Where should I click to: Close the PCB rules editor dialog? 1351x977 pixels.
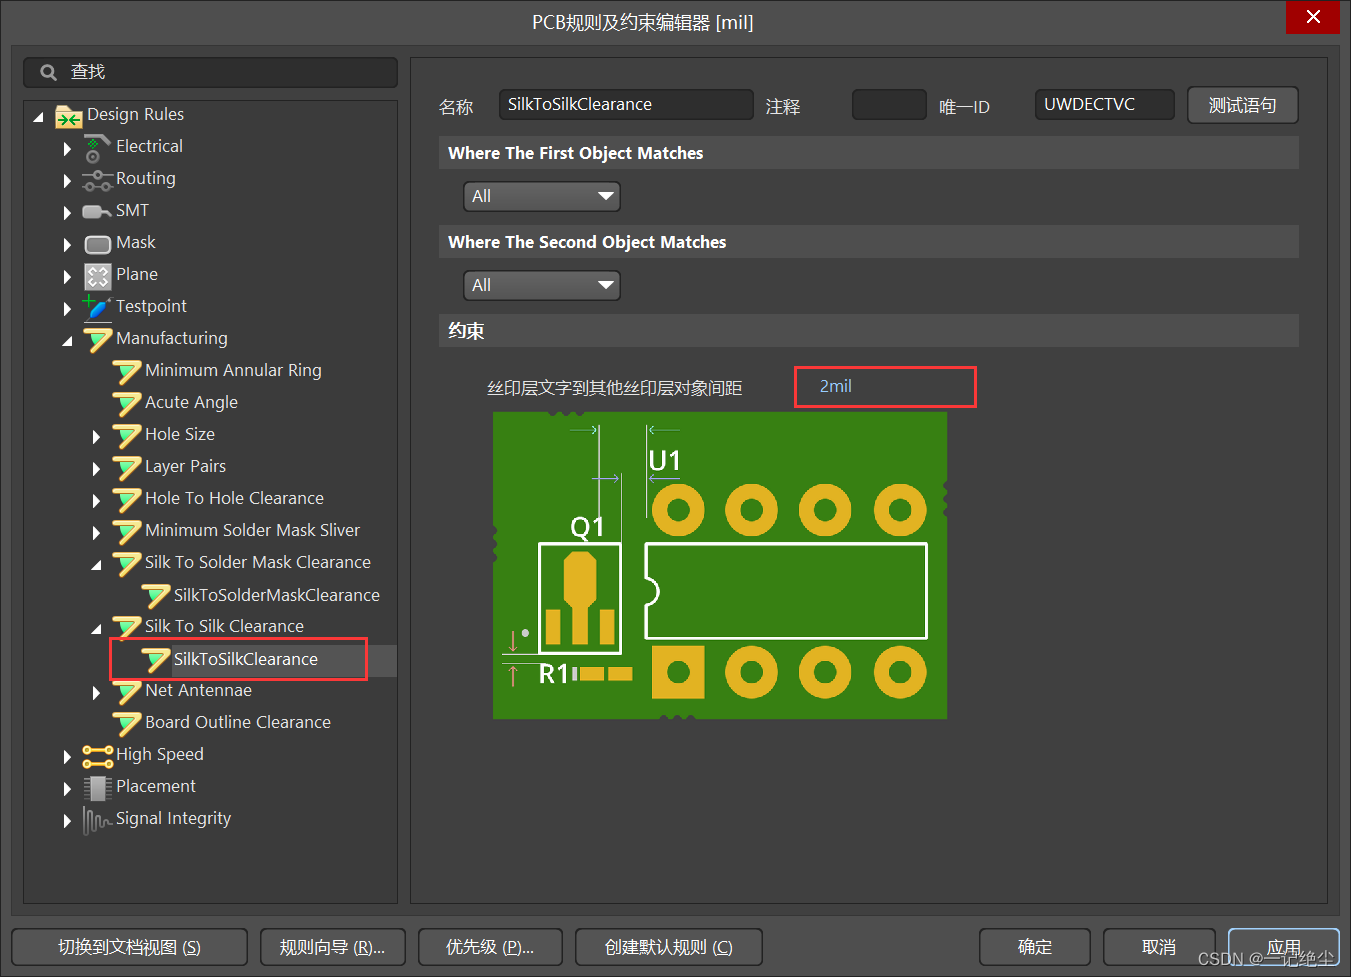coord(1313,17)
